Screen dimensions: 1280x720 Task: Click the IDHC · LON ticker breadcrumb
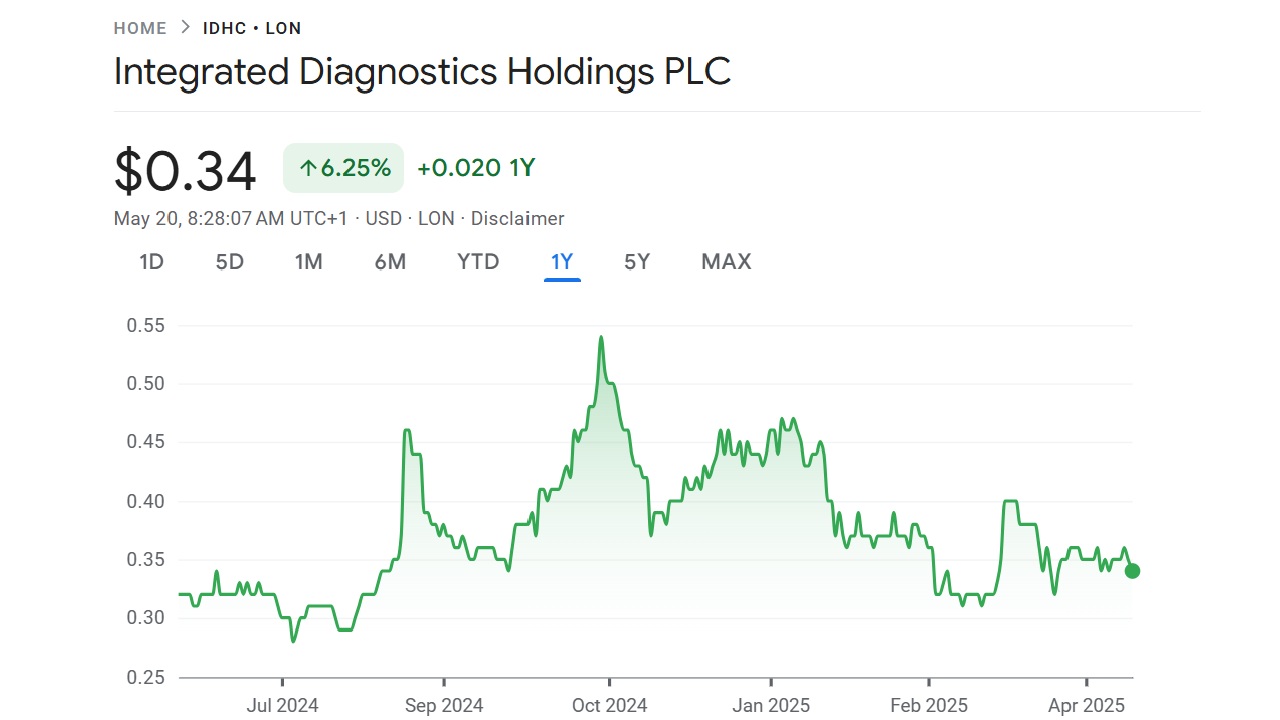[252, 28]
